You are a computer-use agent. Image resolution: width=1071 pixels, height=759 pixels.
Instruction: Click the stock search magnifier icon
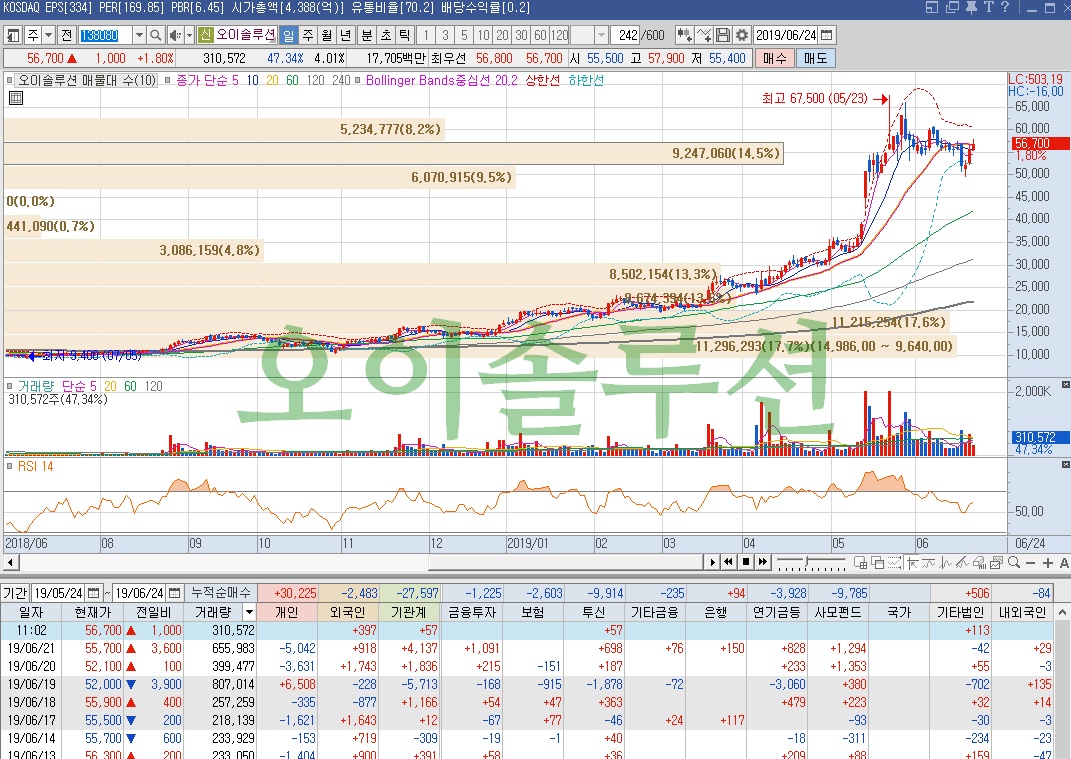tap(156, 35)
